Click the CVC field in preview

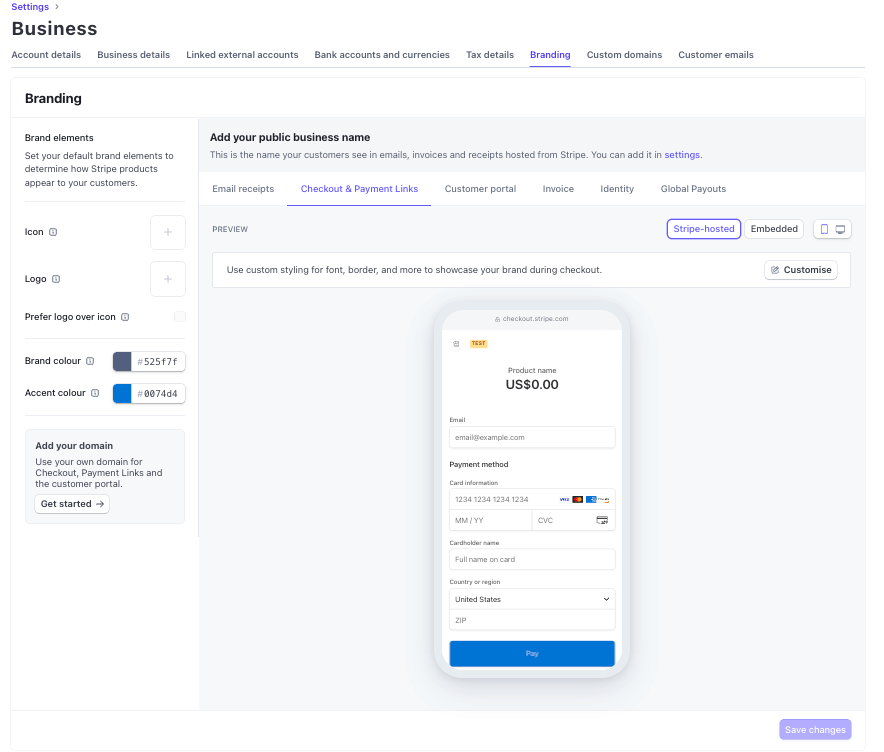573,520
